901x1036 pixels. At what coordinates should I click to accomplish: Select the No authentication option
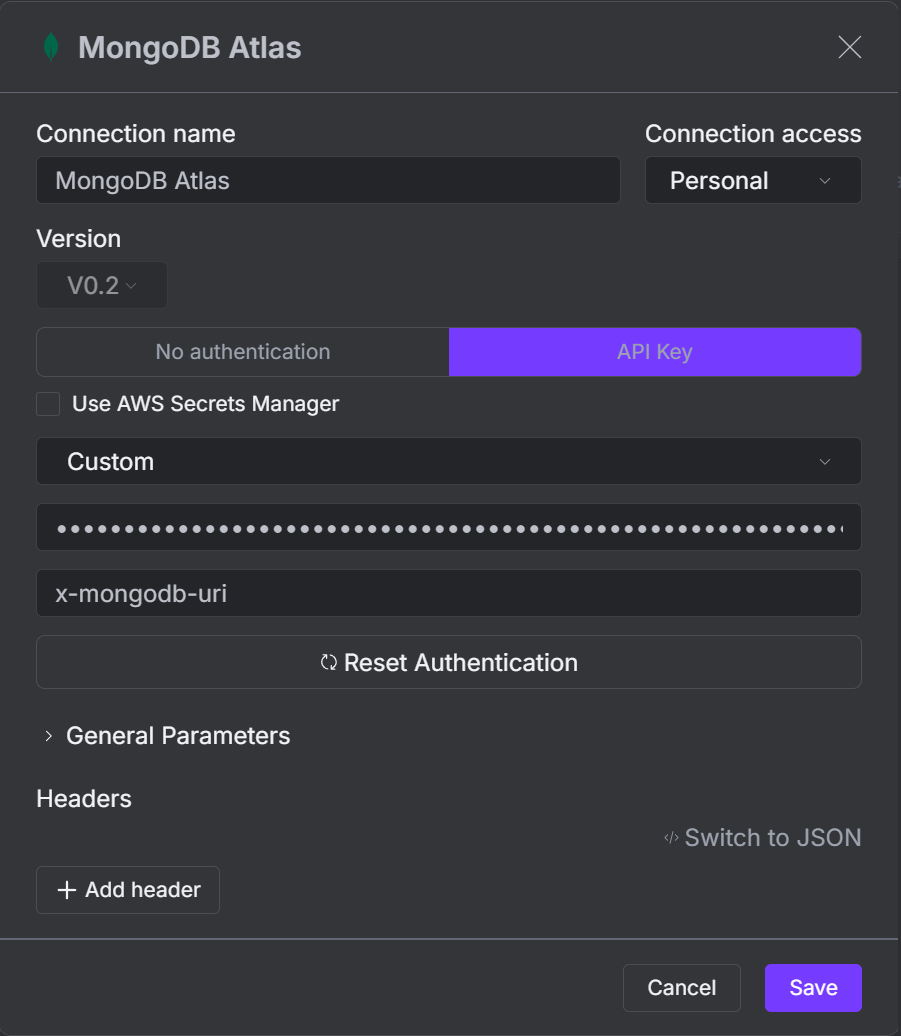[242, 352]
